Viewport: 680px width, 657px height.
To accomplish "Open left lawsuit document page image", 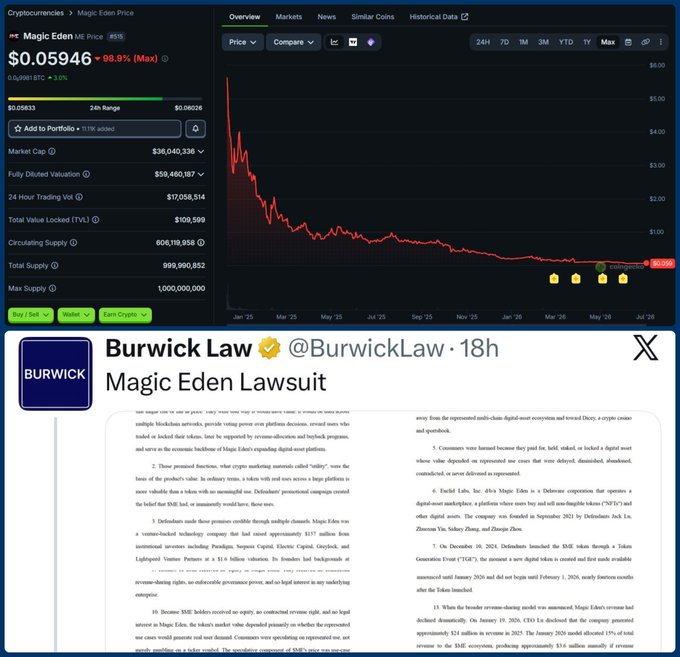I will pyautogui.click(x=243, y=531).
